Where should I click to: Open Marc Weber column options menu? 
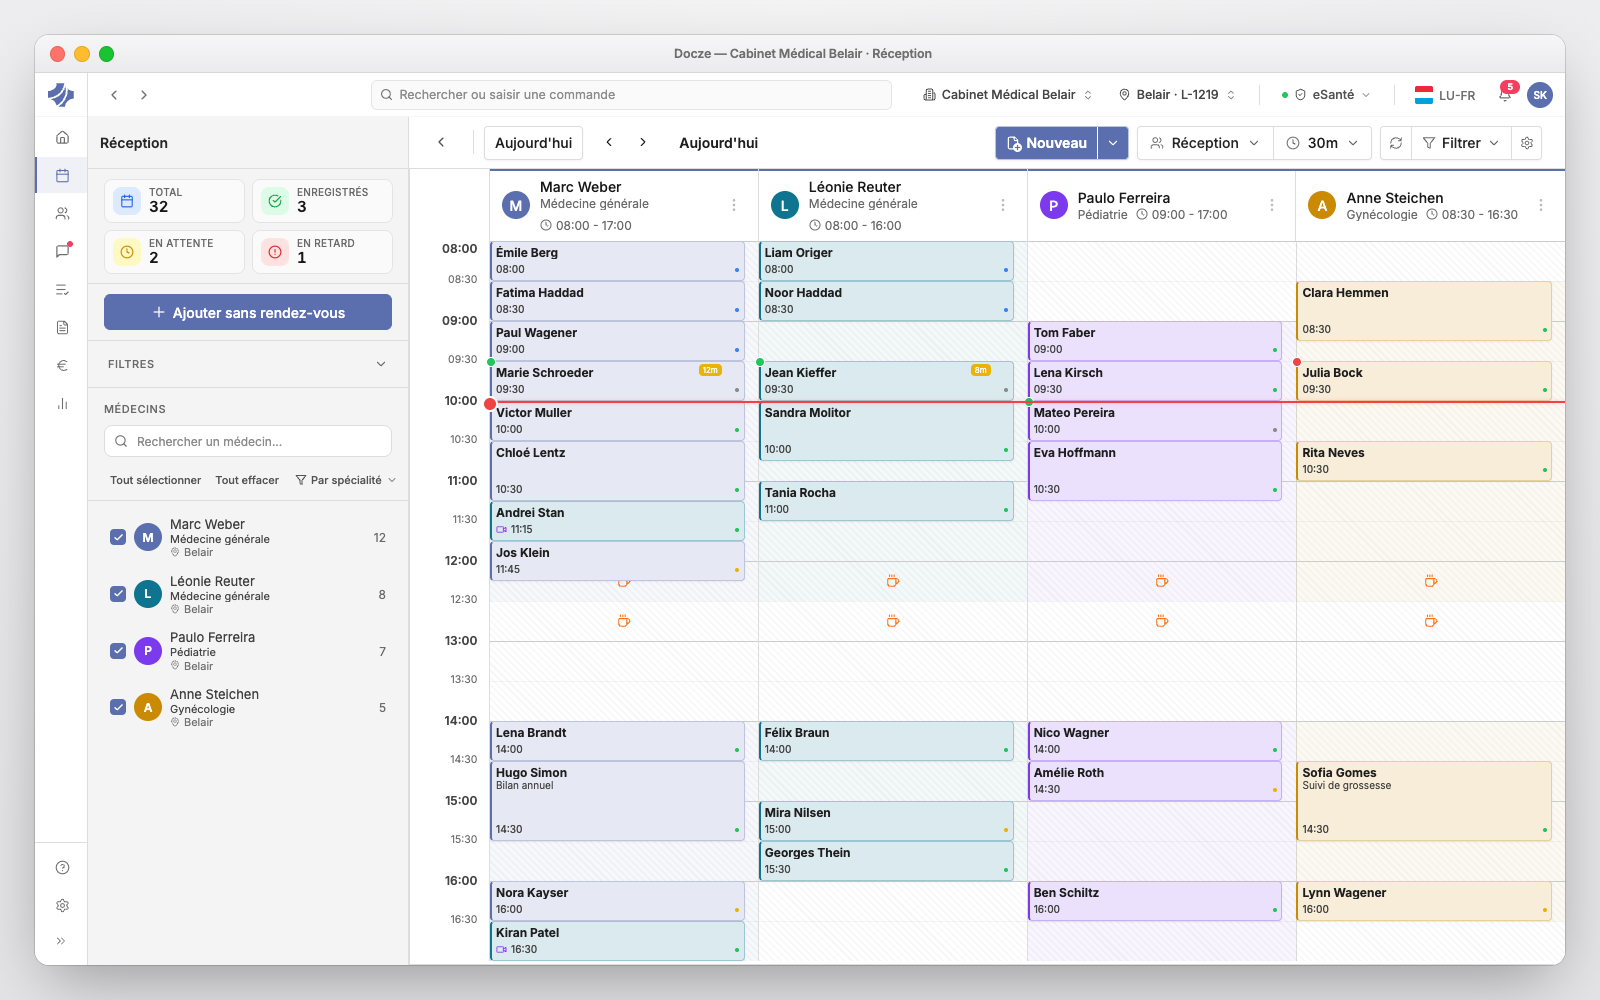point(734,205)
